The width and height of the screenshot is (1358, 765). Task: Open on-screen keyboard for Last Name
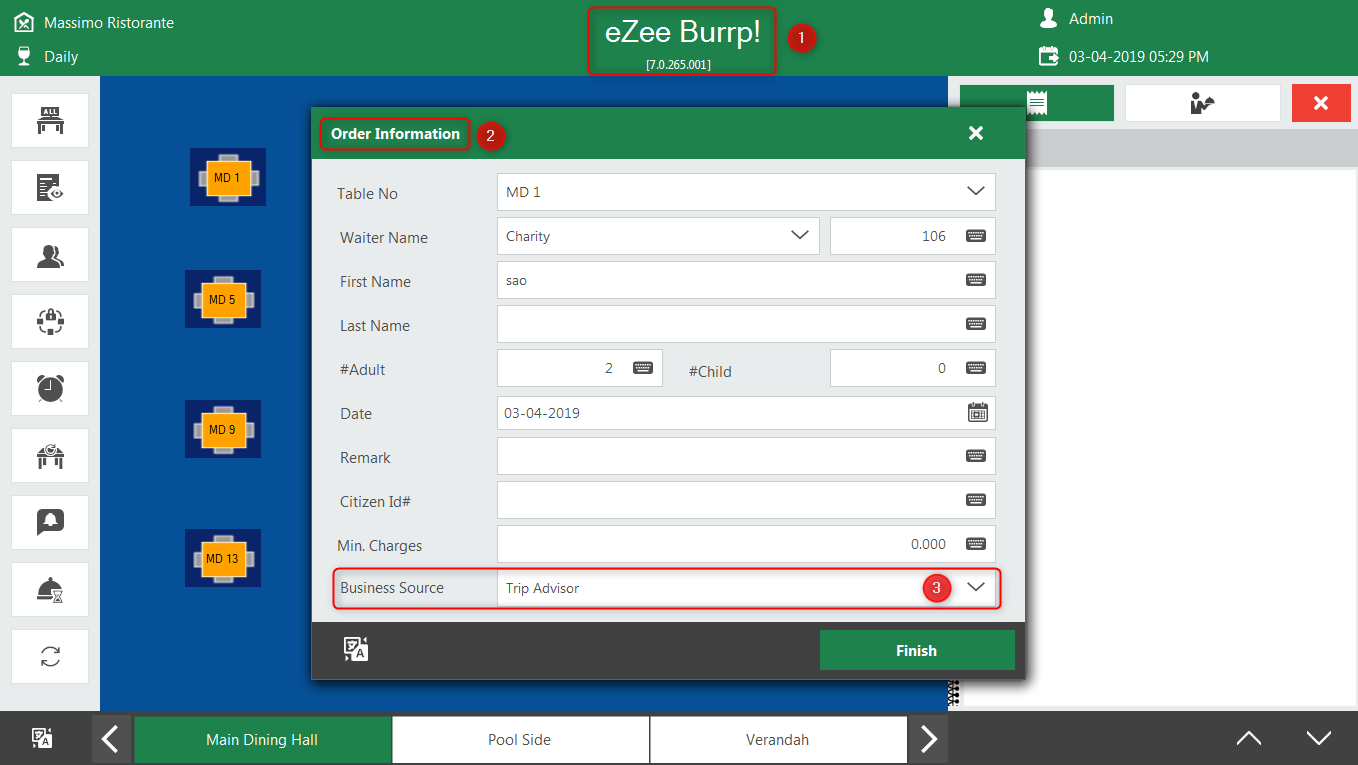(x=976, y=324)
